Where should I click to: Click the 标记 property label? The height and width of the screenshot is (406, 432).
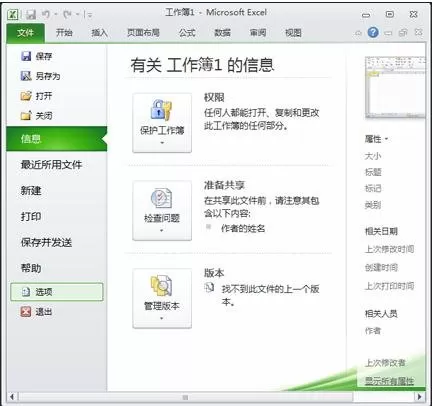(x=373, y=189)
